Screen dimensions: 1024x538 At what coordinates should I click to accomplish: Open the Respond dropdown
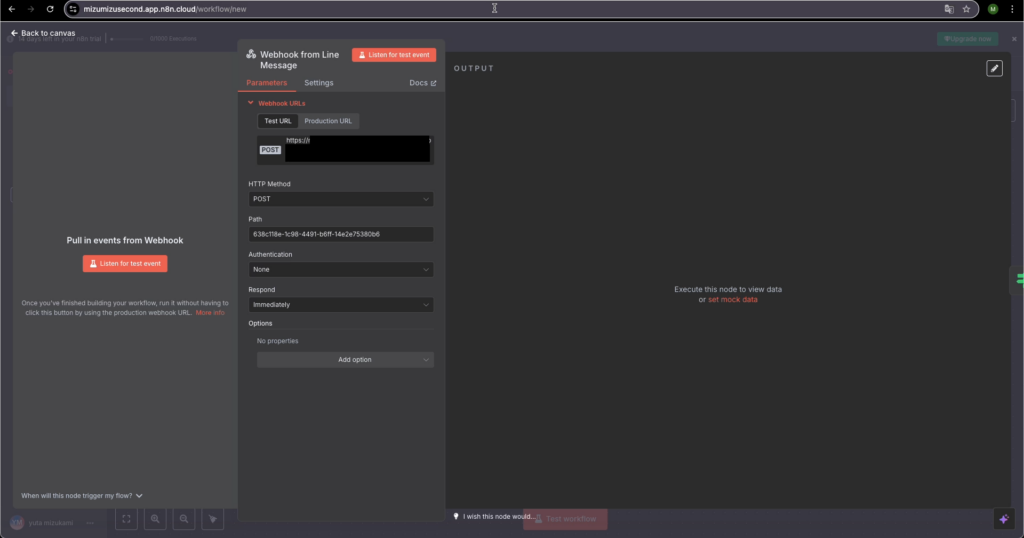(340, 305)
